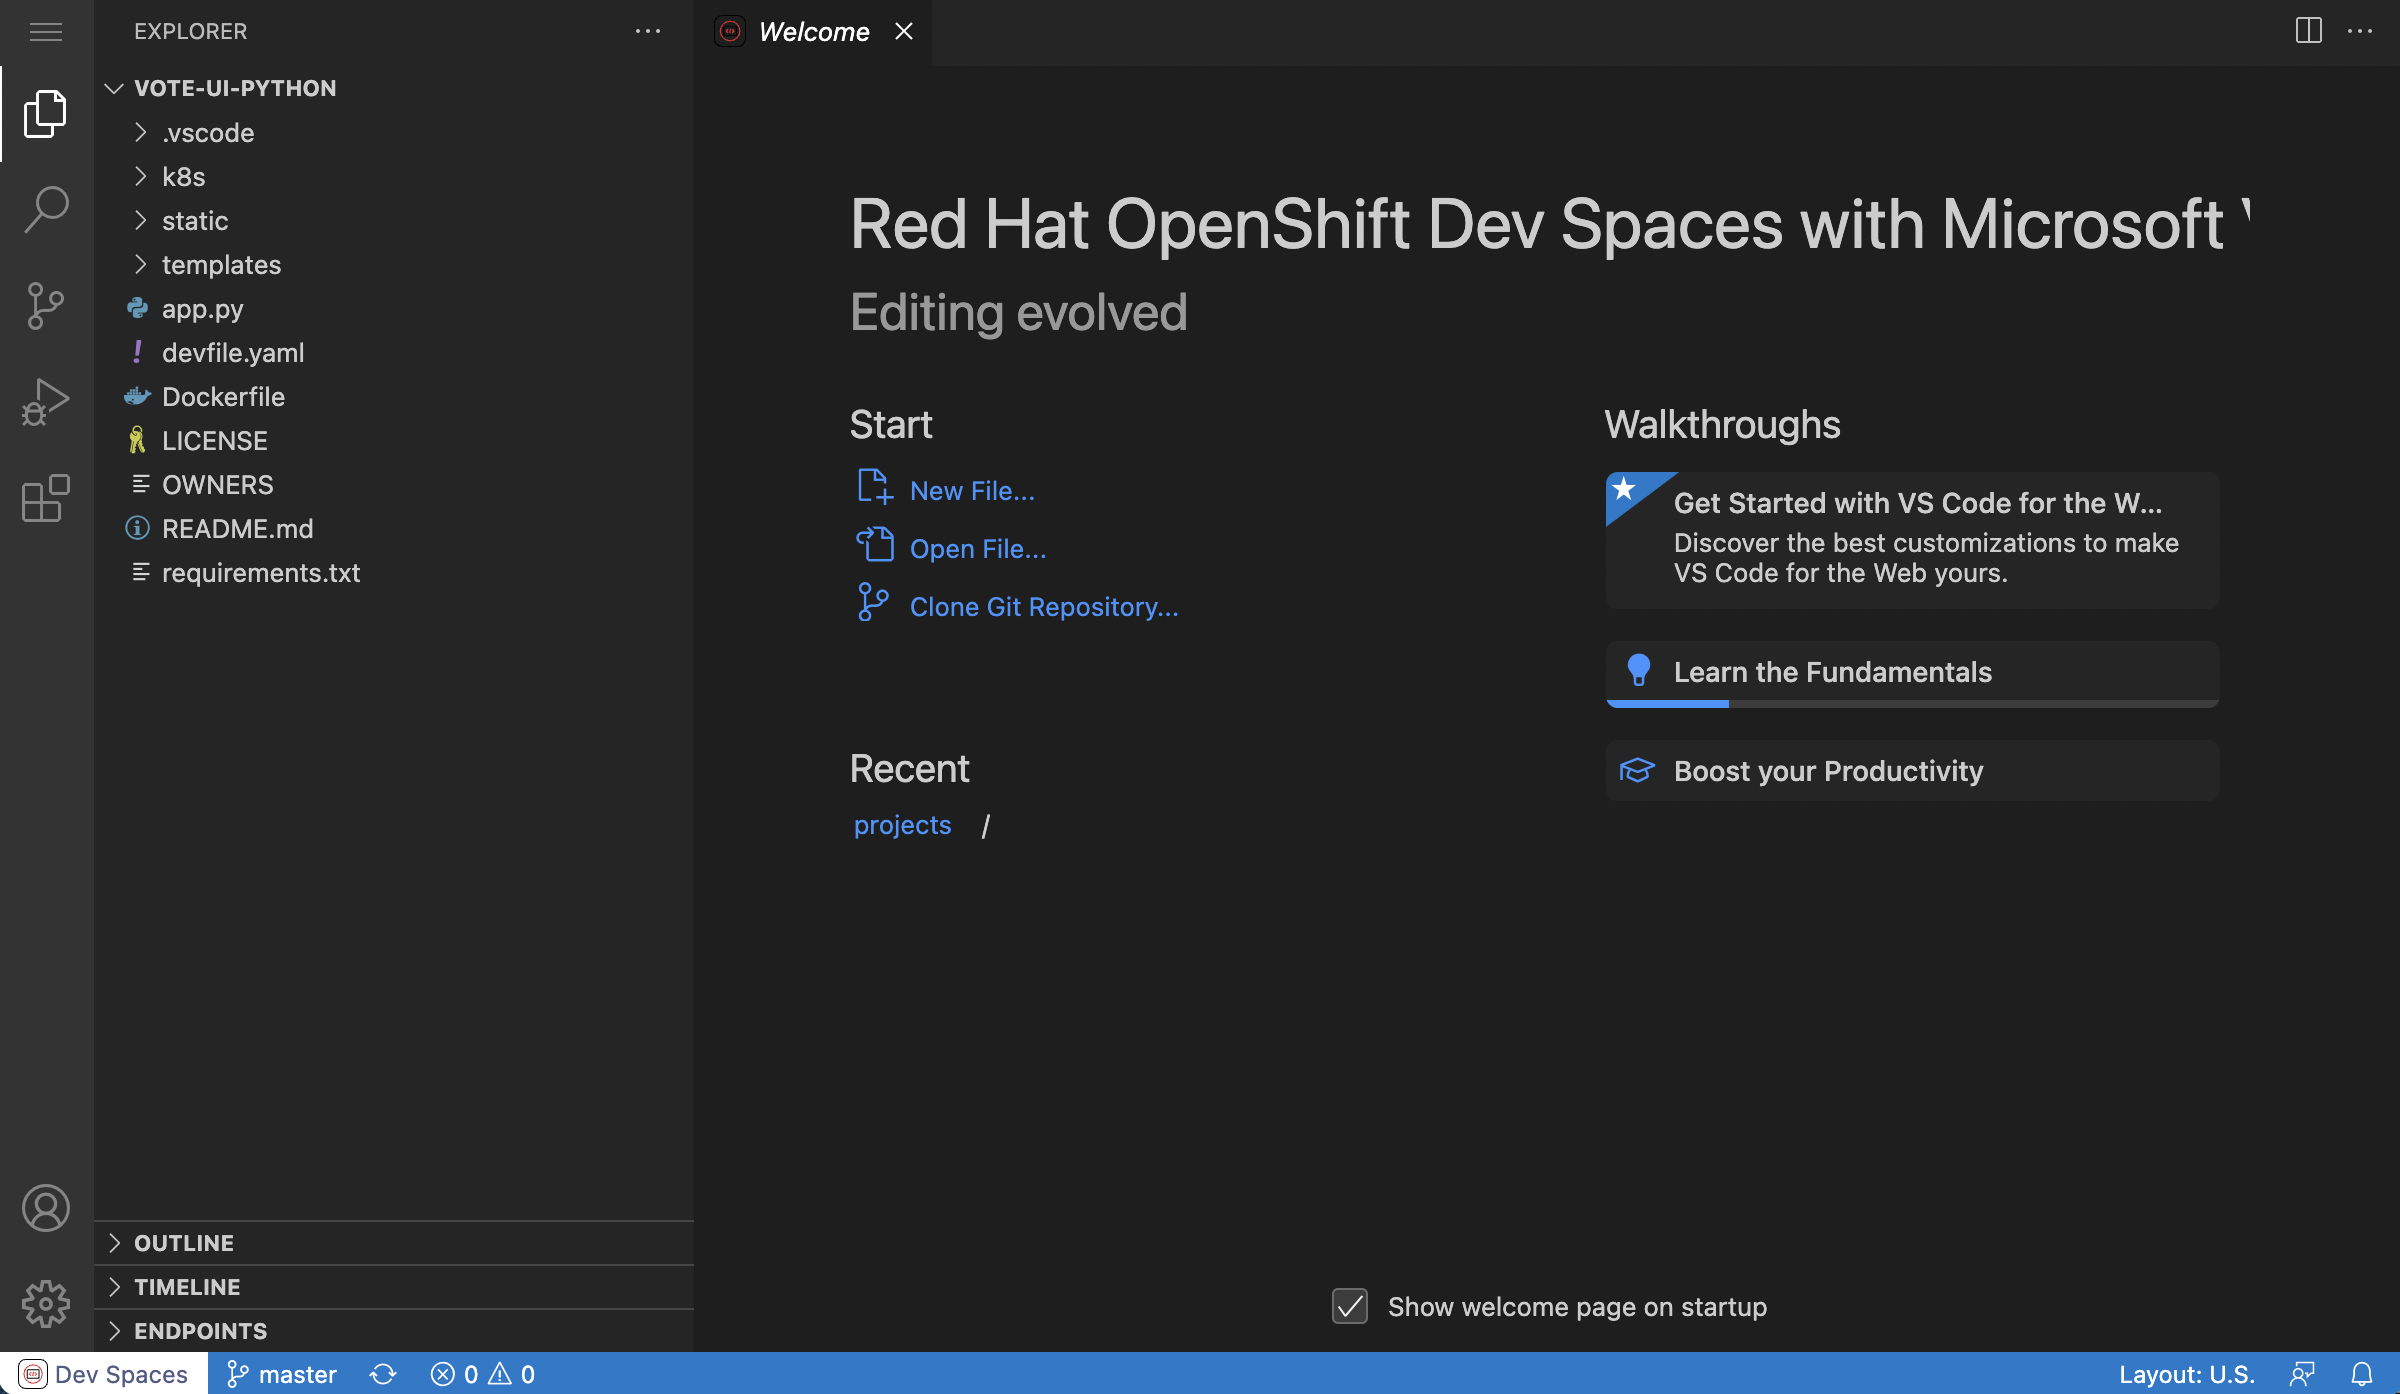Open the Source Control view
Image resolution: width=2400 pixels, height=1394 pixels.
coord(46,305)
